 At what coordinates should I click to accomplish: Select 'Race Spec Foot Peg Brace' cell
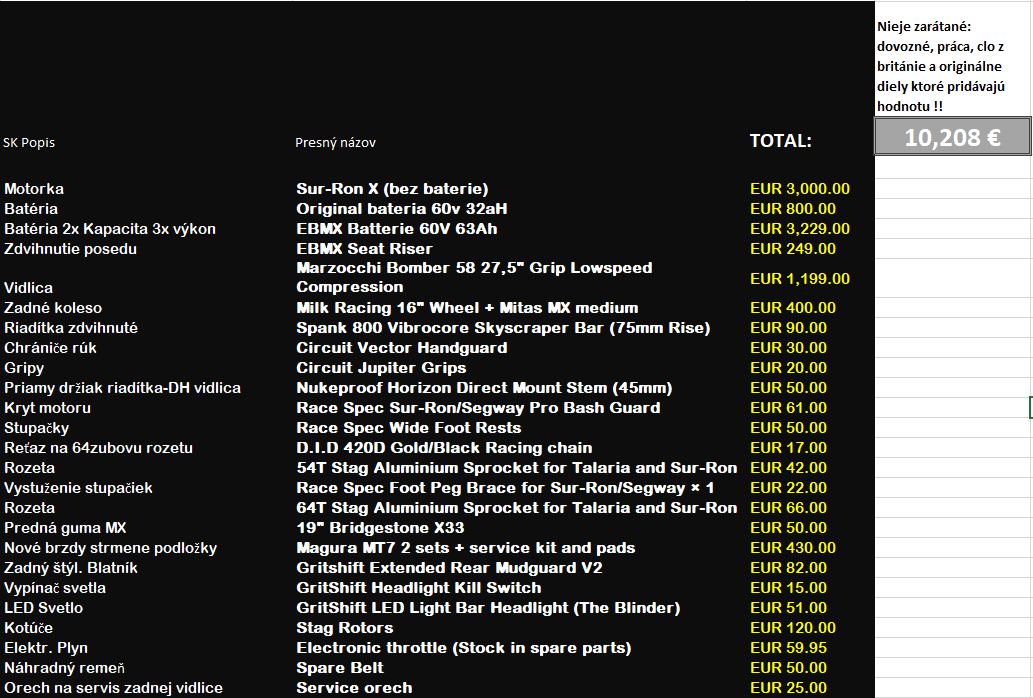point(505,488)
